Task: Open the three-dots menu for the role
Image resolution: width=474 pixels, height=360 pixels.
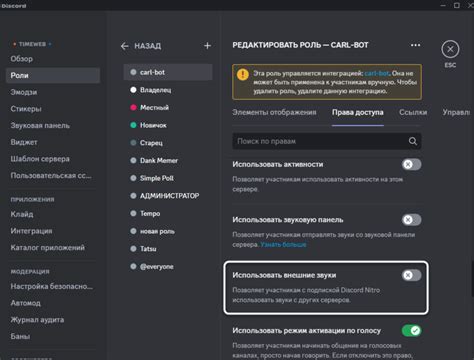Action: pos(415,45)
